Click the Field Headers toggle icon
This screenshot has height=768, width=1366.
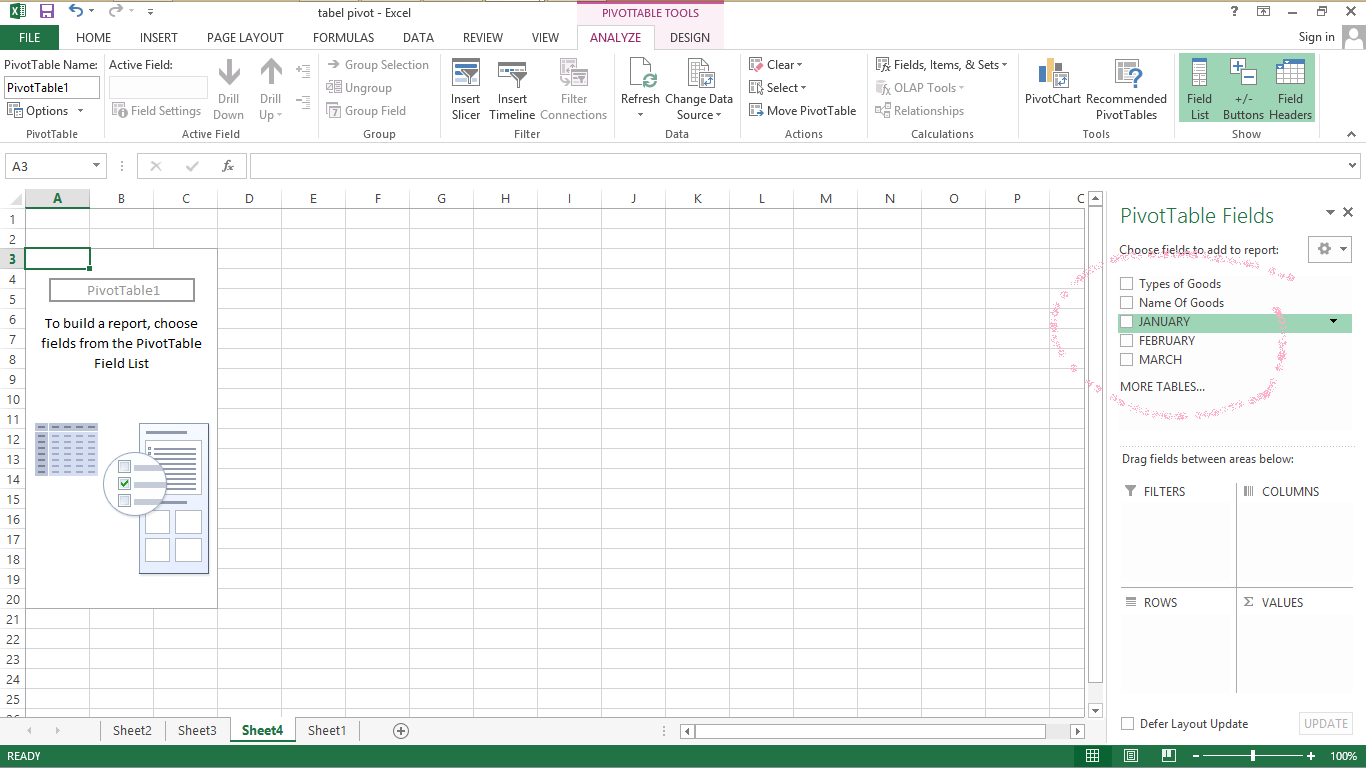(x=1290, y=87)
